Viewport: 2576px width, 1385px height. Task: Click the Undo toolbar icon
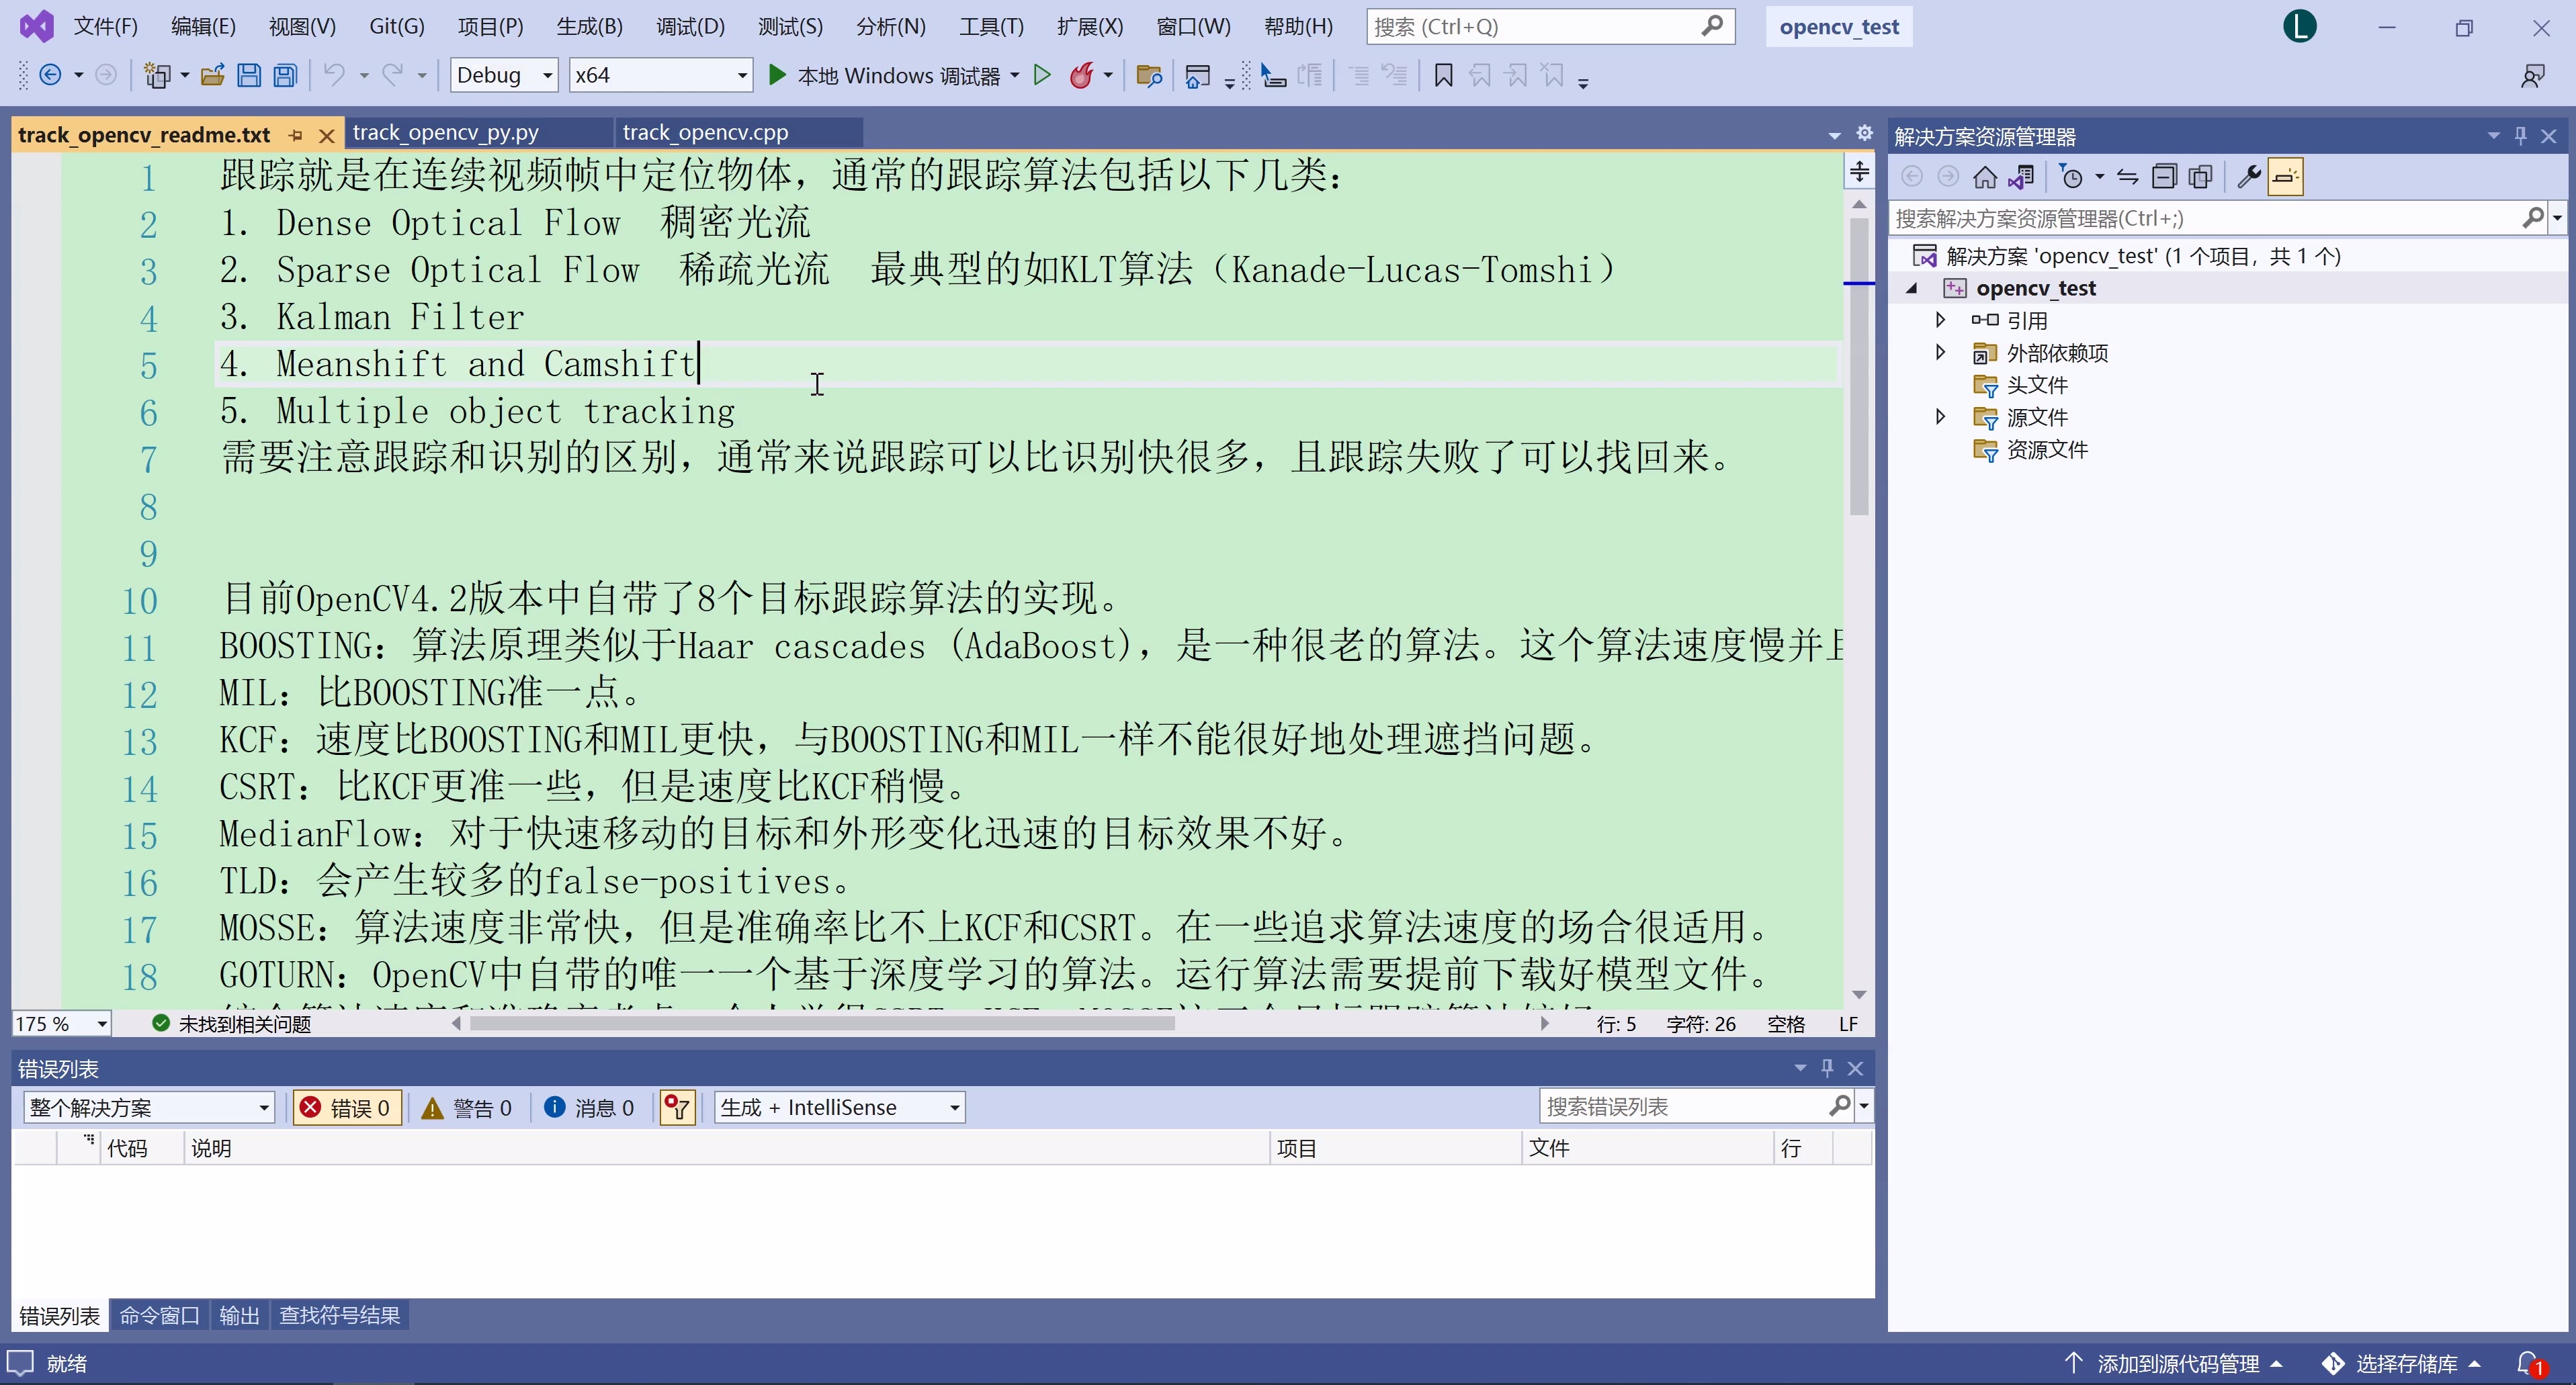pos(335,75)
